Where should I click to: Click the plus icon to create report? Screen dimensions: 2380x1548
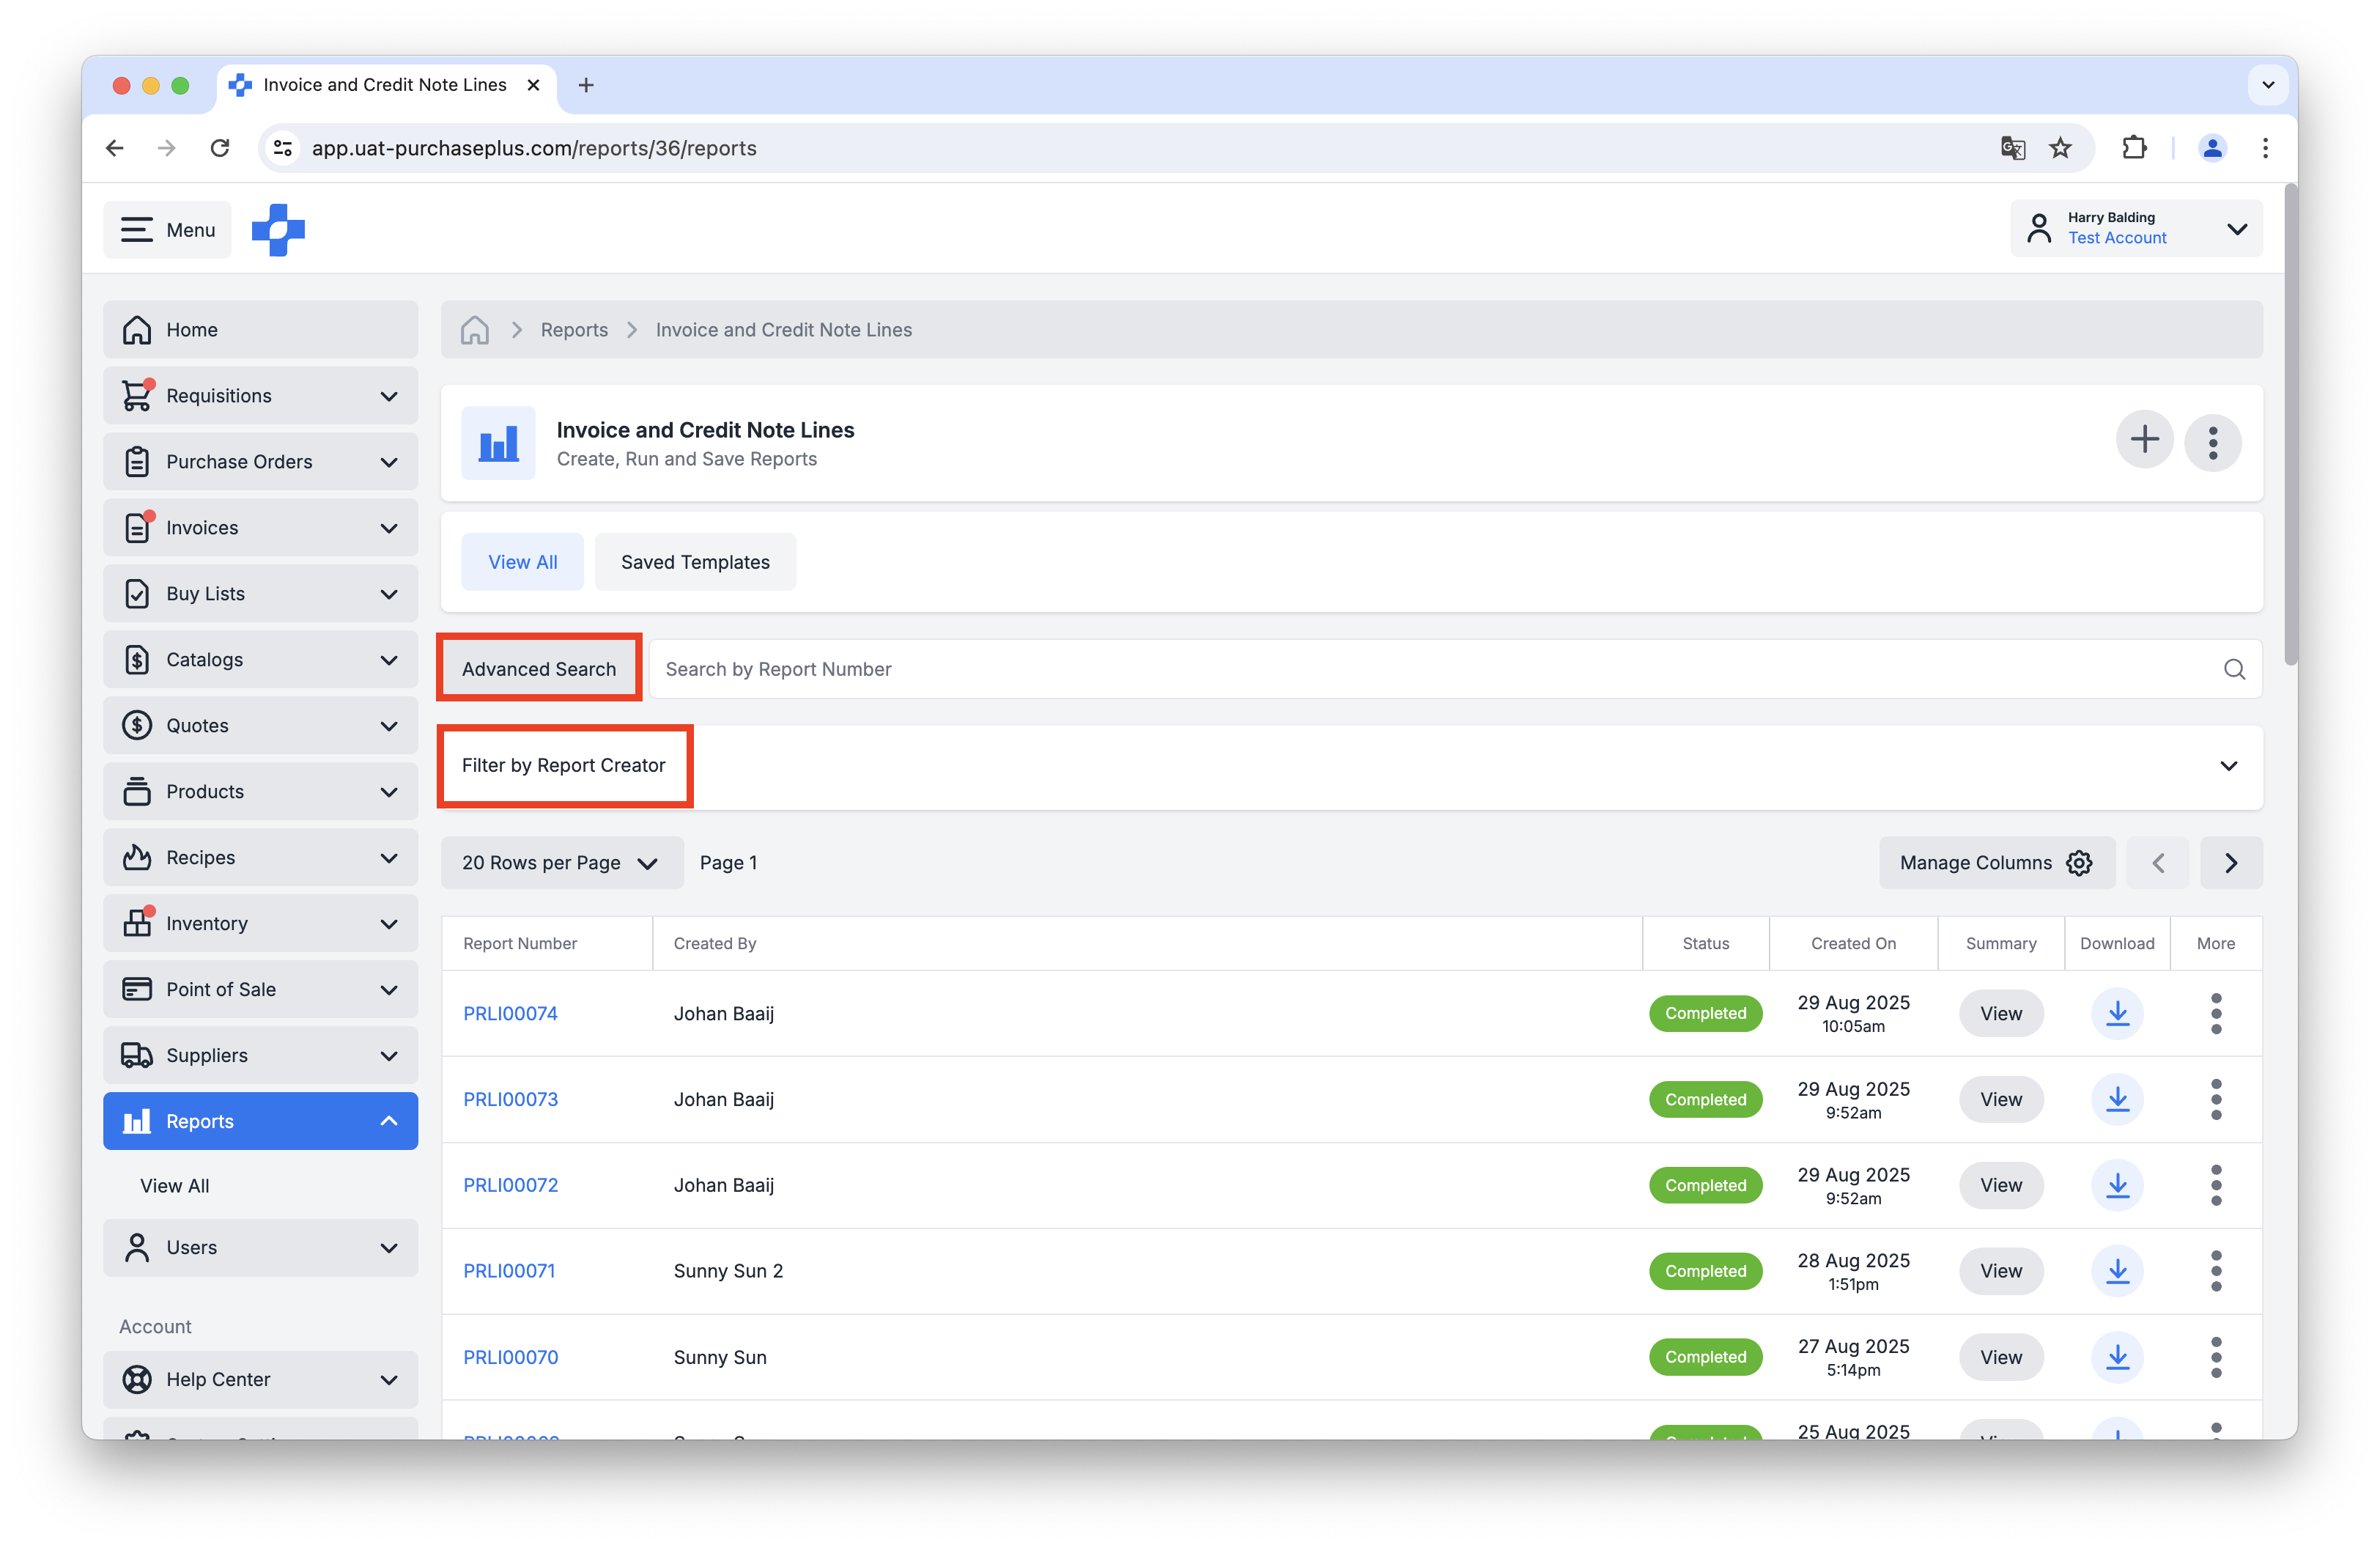click(x=2143, y=440)
